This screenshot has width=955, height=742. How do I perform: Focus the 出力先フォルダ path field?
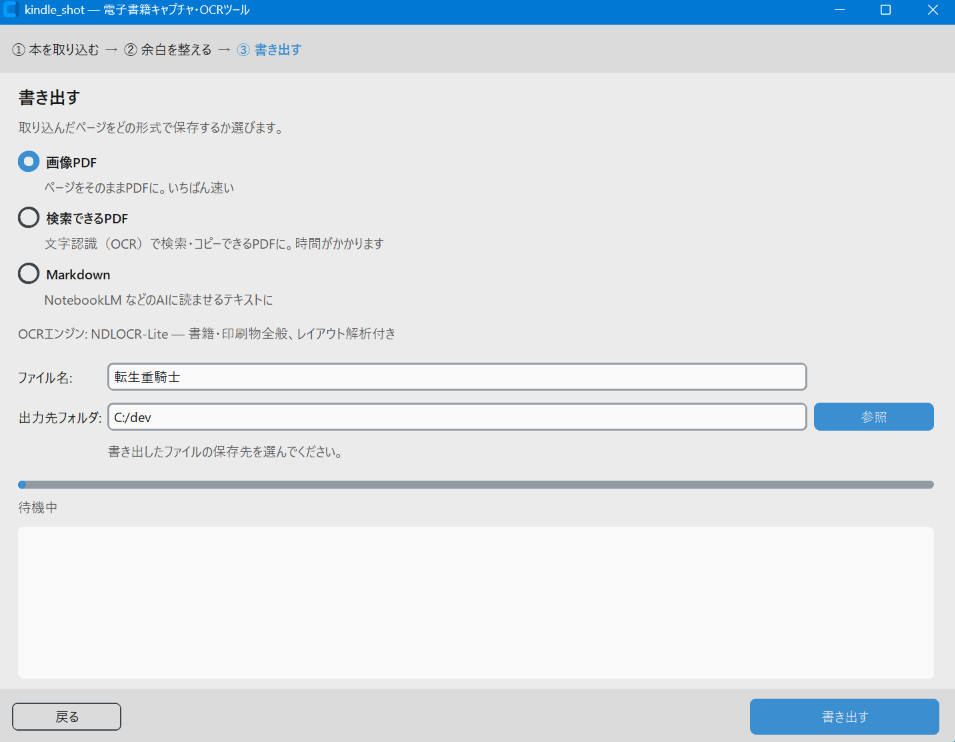(x=457, y=417)
